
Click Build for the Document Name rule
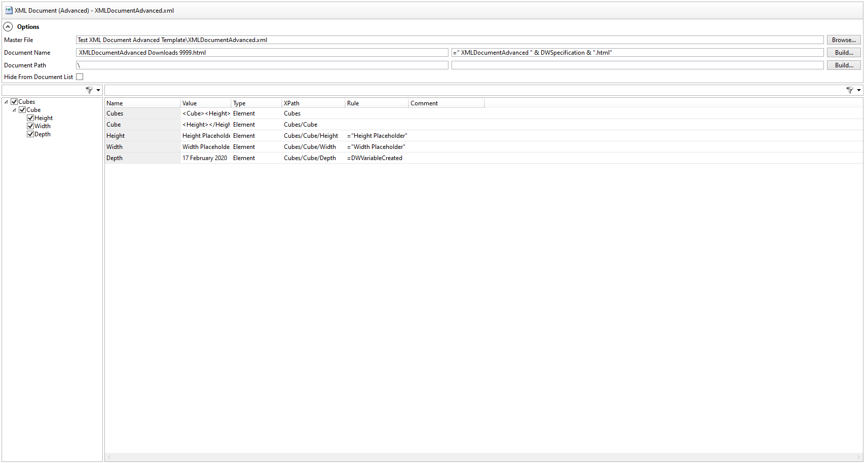point(843,53)
